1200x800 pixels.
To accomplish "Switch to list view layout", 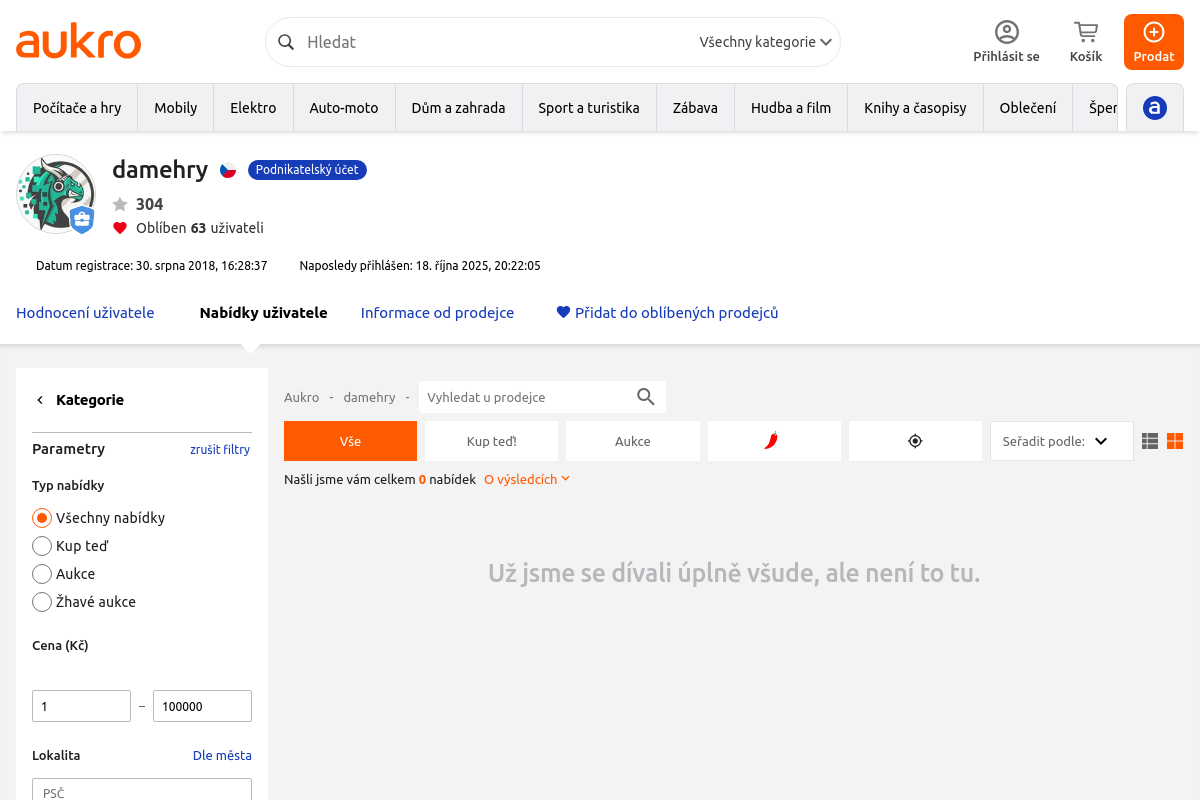I will coord(1150,441).
